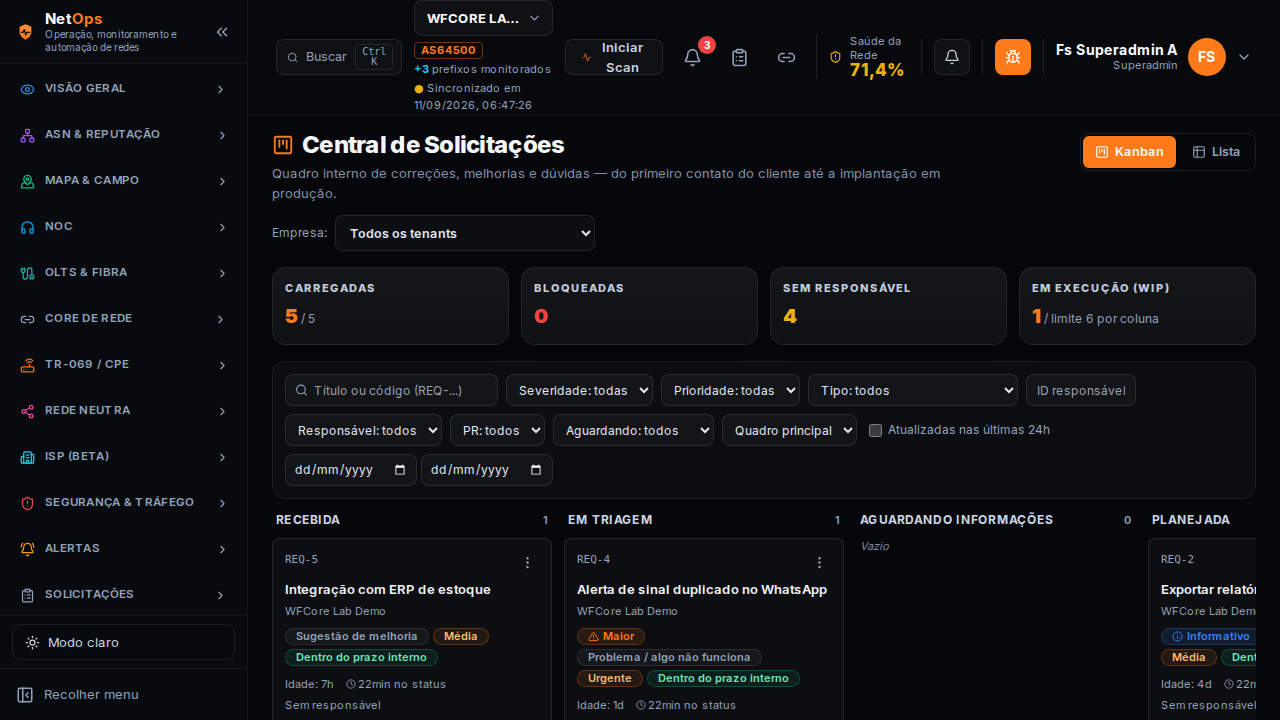Open notifications bell with badge 3
This screenshot has height=720, width=1280.
[692, 57]
